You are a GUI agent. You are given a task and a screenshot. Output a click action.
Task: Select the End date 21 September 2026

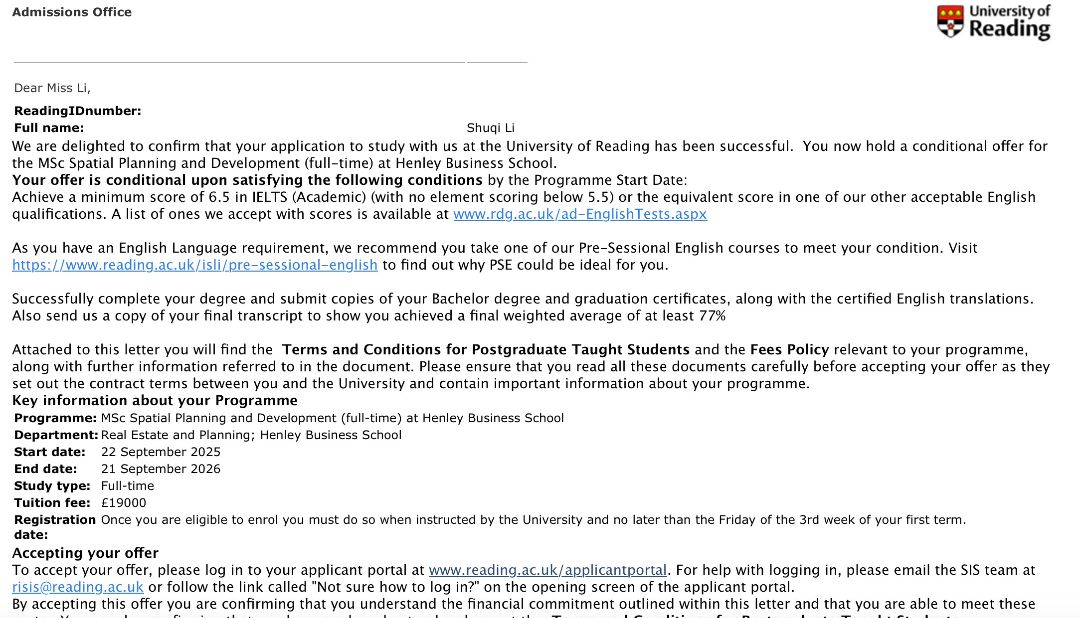tap(161, 469)
